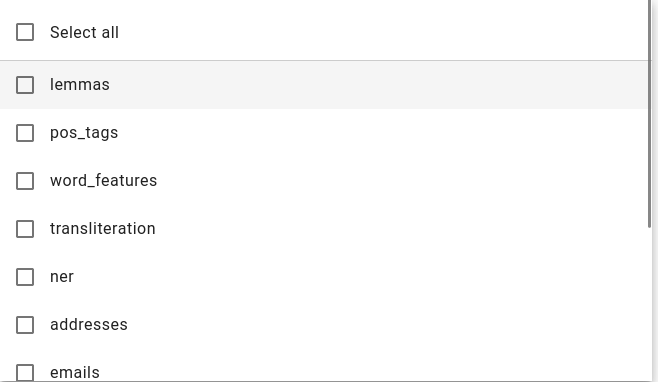Check the pos_tags box
Image resolution: width=658 pixels, height=382 pixels.
[x=25, y=133]
